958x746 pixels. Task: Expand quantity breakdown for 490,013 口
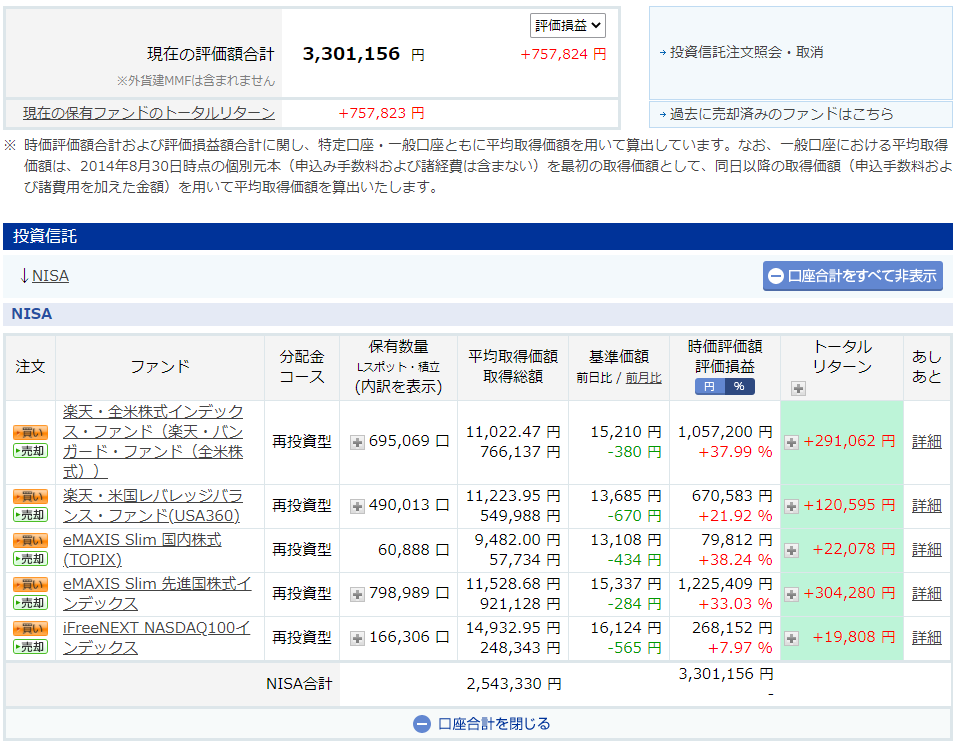pyautogui.click(x=357, y=506)
